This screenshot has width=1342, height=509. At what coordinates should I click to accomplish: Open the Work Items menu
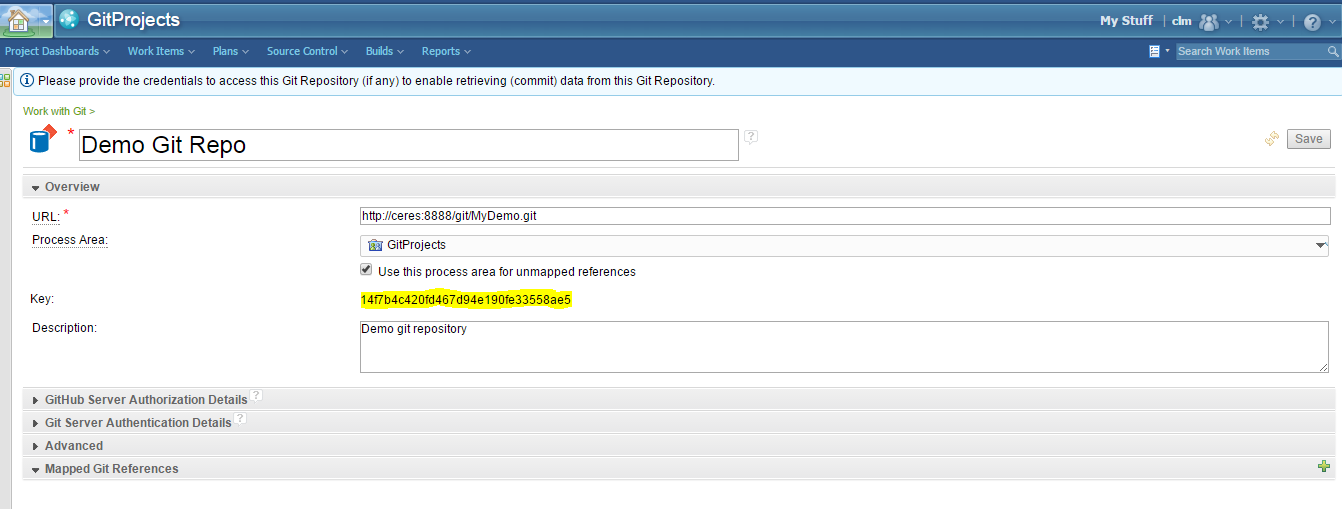[x=160, y=51]
